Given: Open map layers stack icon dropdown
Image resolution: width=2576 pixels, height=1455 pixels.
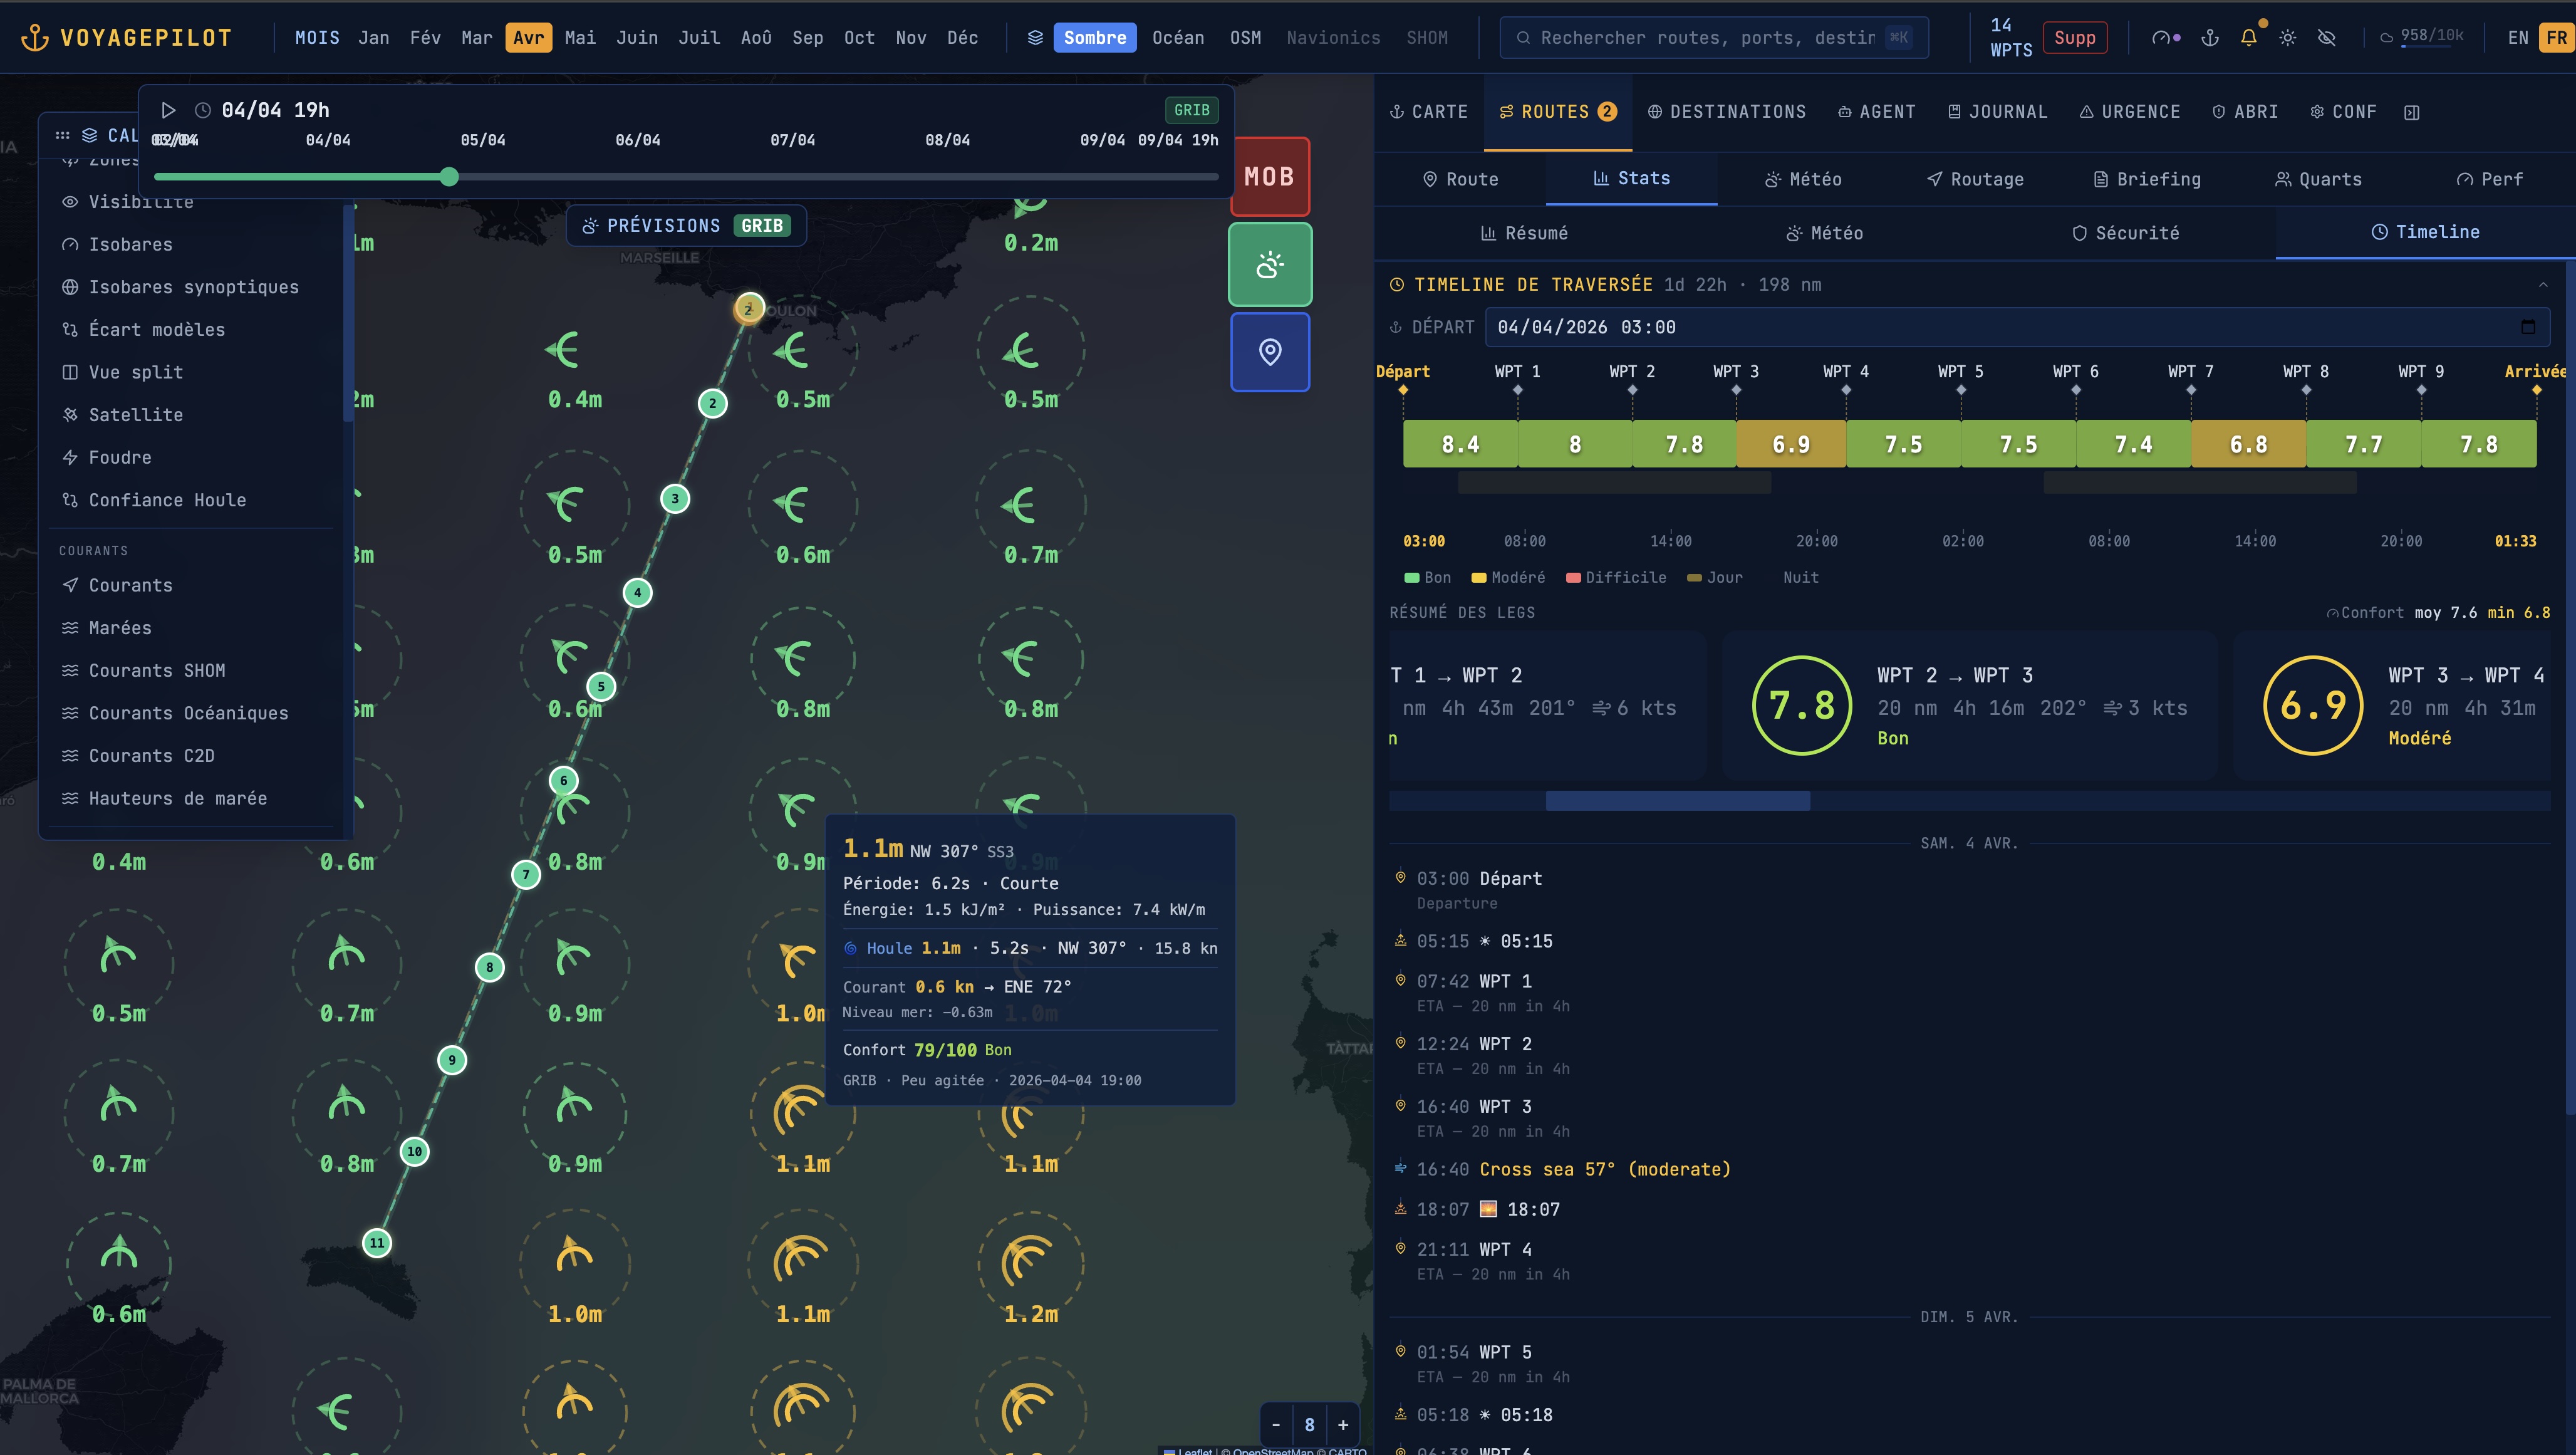Looking at the screenshot, I should tap(1035, 38).
